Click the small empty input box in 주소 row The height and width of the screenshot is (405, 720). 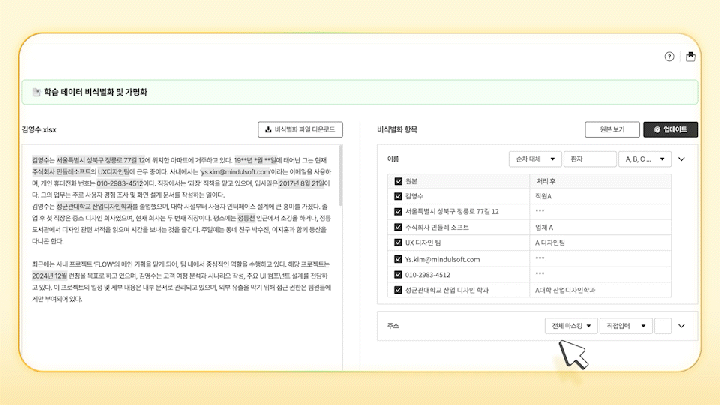coord(663,326)
